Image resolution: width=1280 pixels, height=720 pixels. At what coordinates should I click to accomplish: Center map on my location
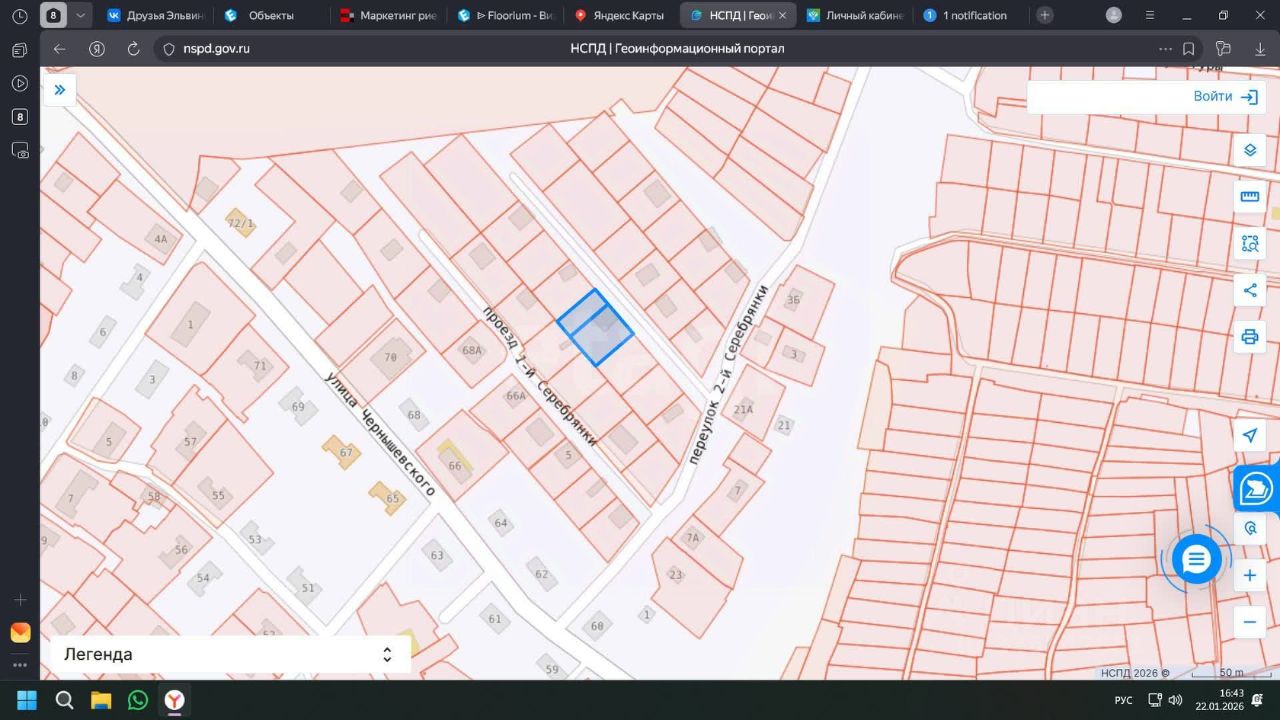[x=1249, y=435]
